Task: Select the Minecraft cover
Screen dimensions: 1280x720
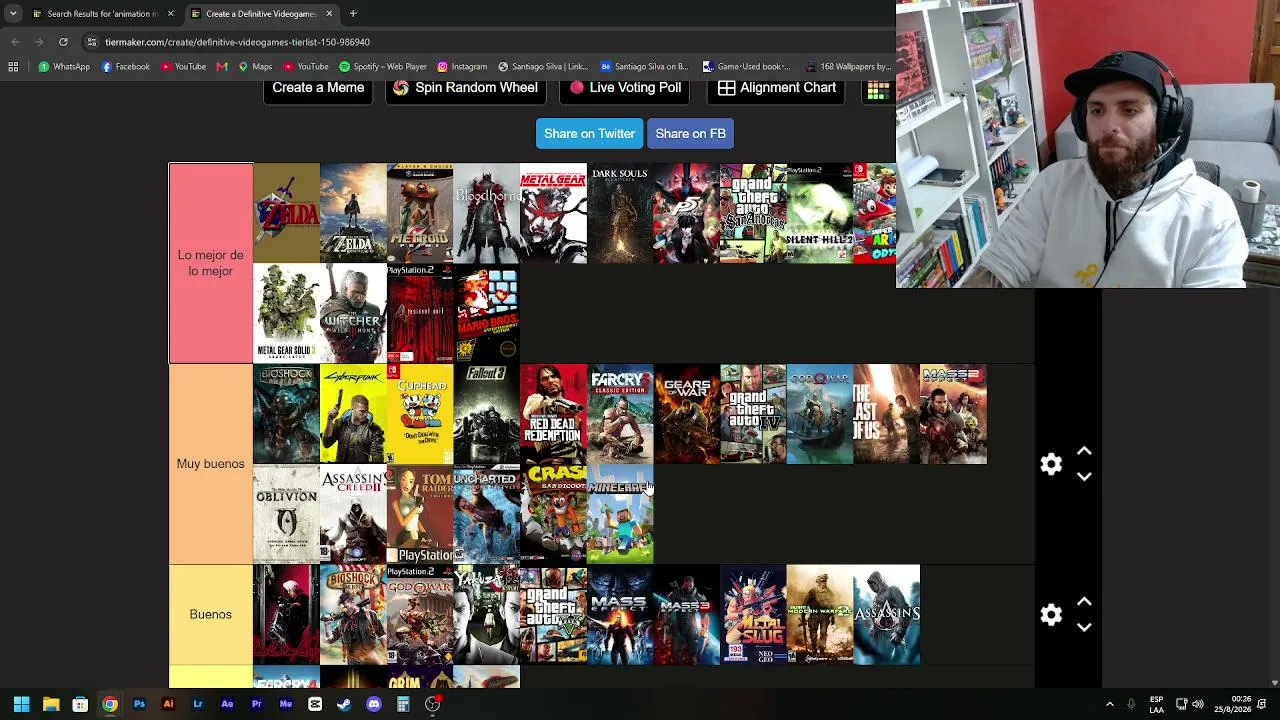Action: [x=620, y=514]
